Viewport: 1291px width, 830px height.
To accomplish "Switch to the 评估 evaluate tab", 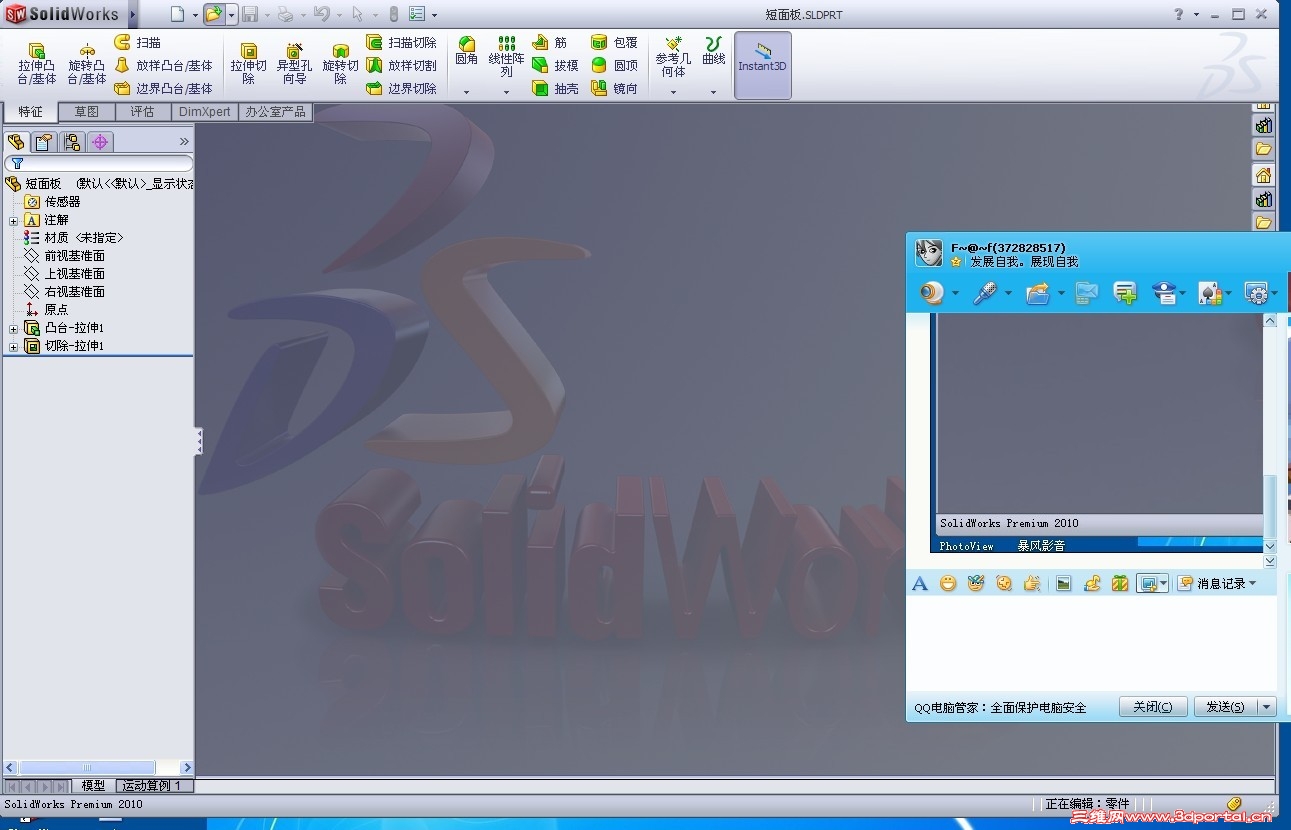I will pos(143,112).
